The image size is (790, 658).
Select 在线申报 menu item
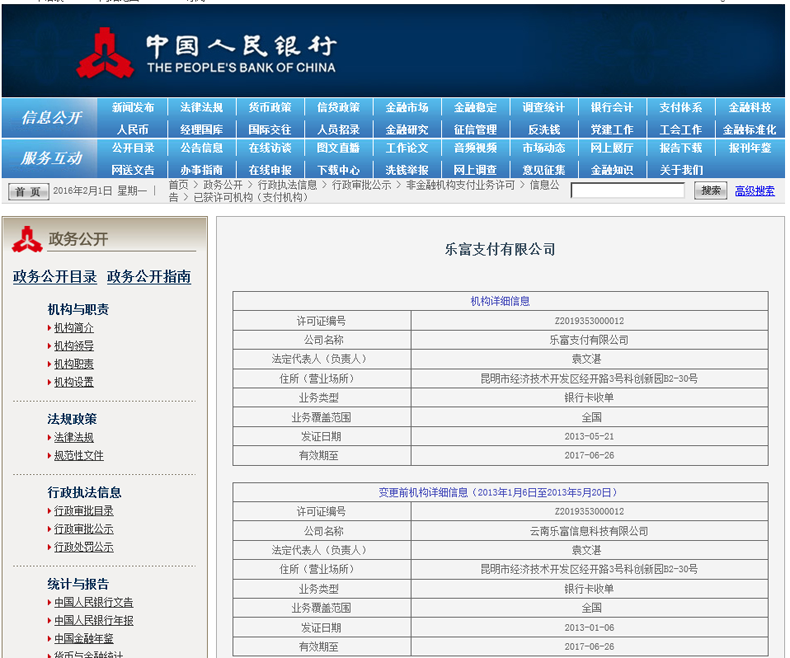pos(270,170)
